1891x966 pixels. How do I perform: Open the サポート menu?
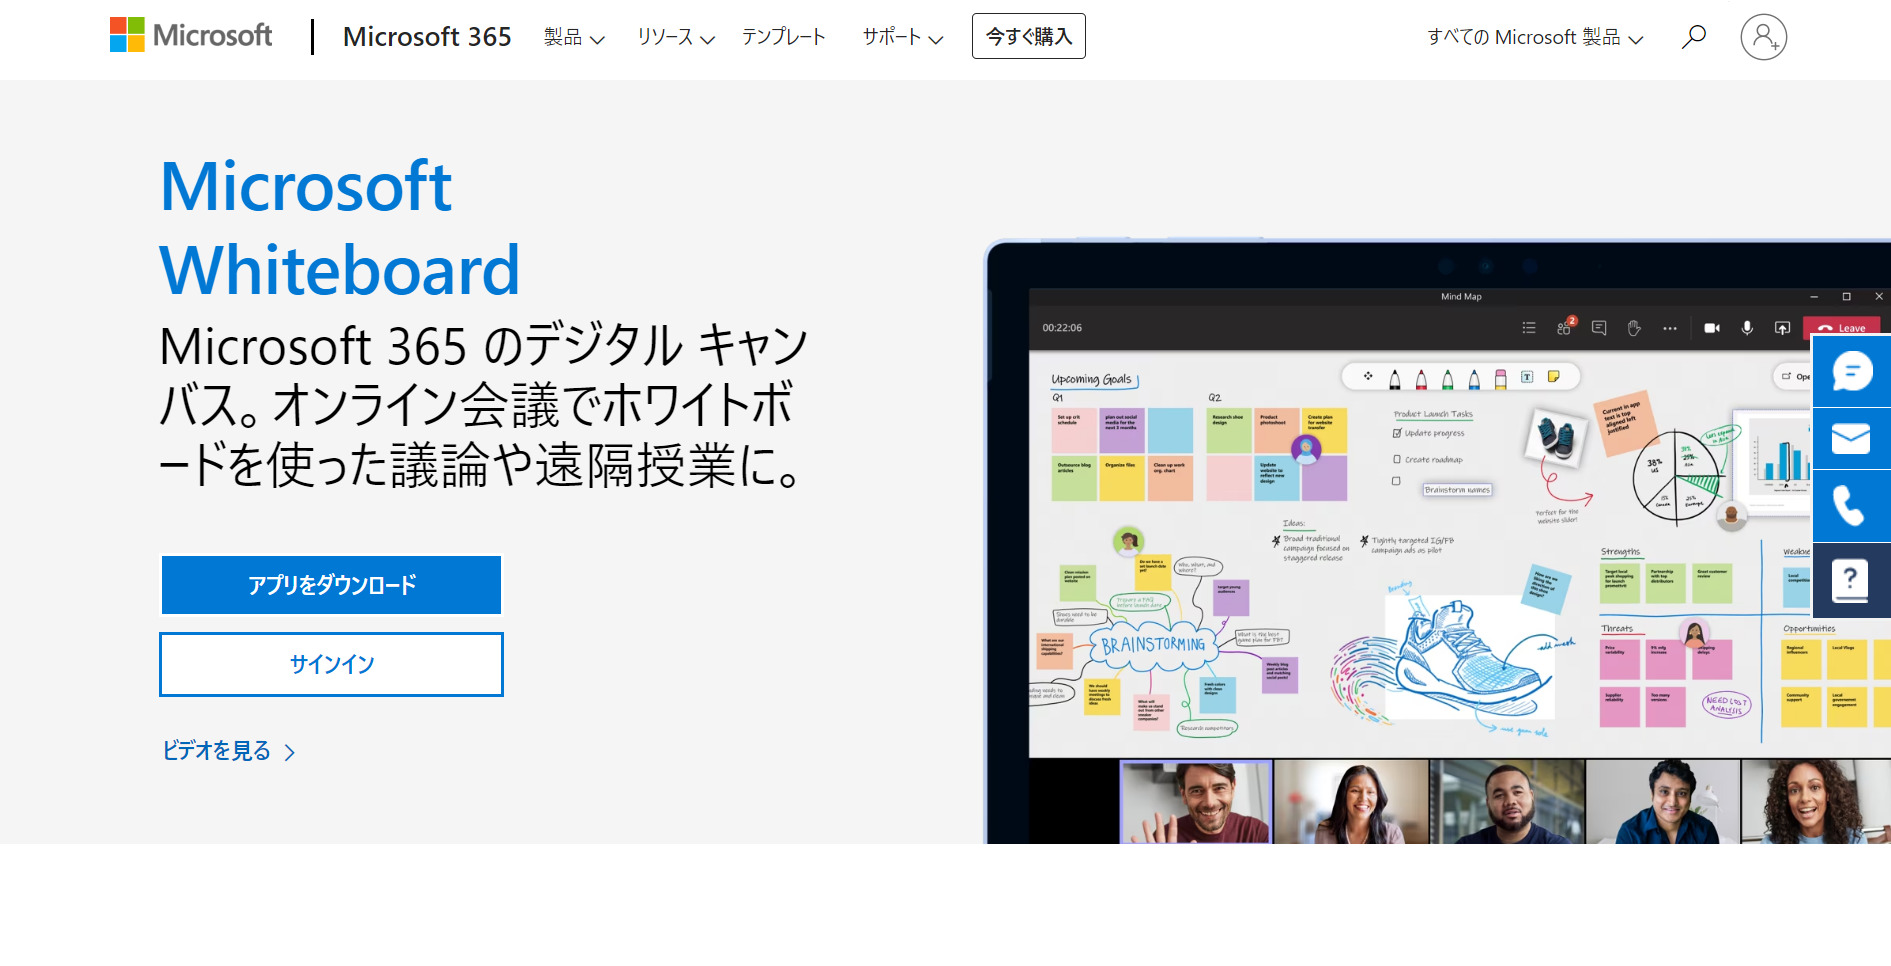899,37
